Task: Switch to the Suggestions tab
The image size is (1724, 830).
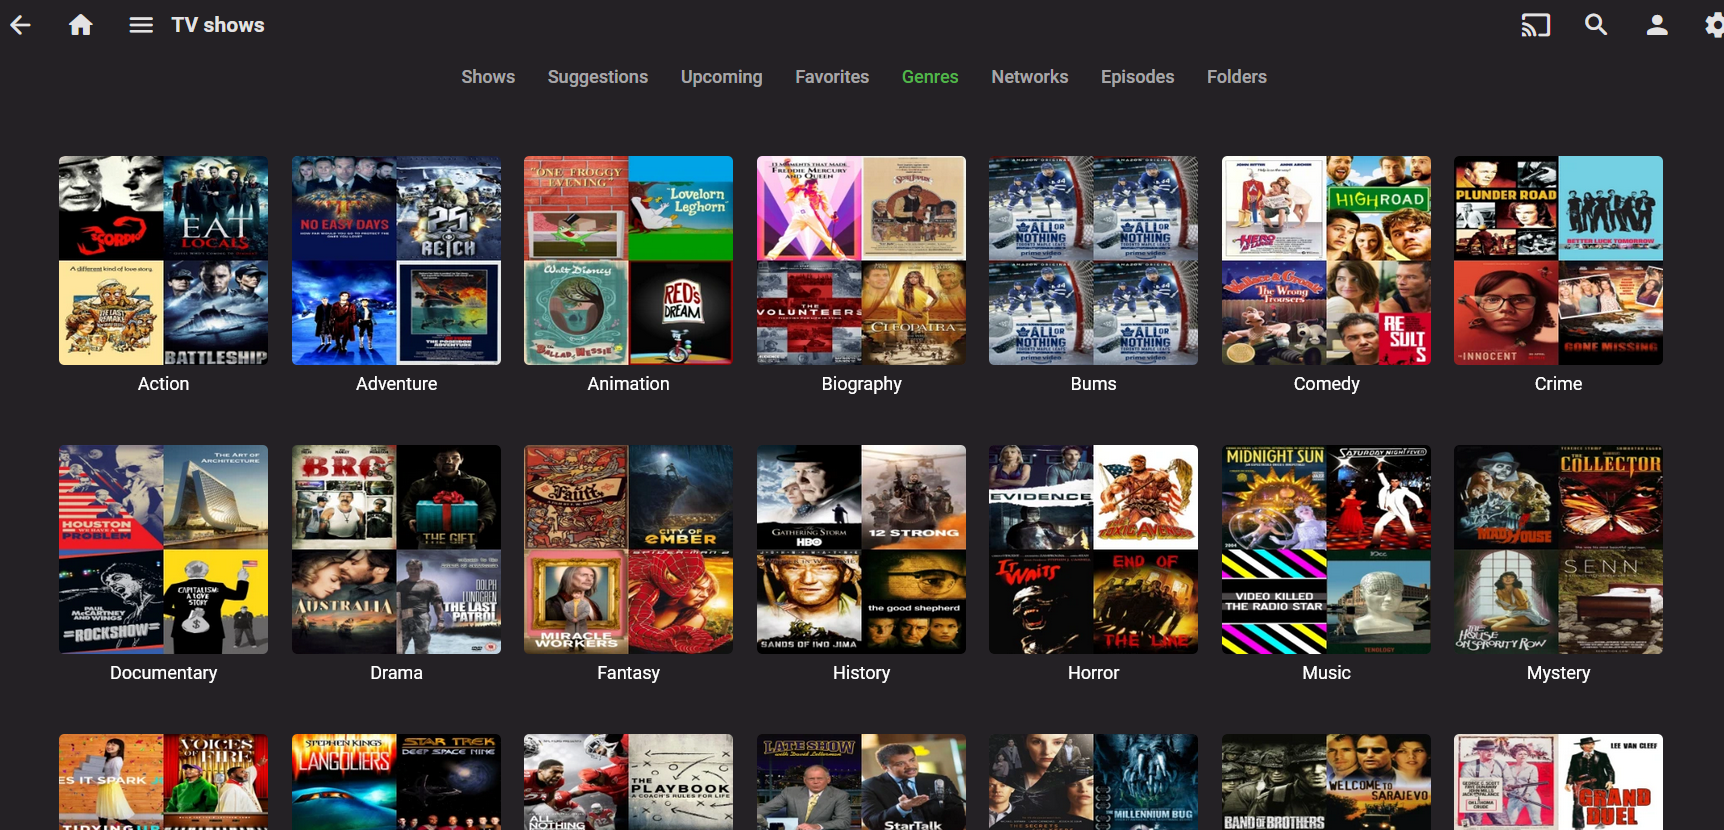Action: (x=598, y=77)
